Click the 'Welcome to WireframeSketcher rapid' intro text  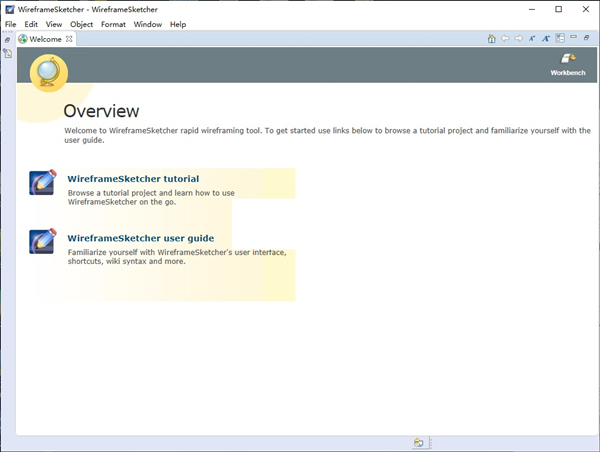click(328, 135)
